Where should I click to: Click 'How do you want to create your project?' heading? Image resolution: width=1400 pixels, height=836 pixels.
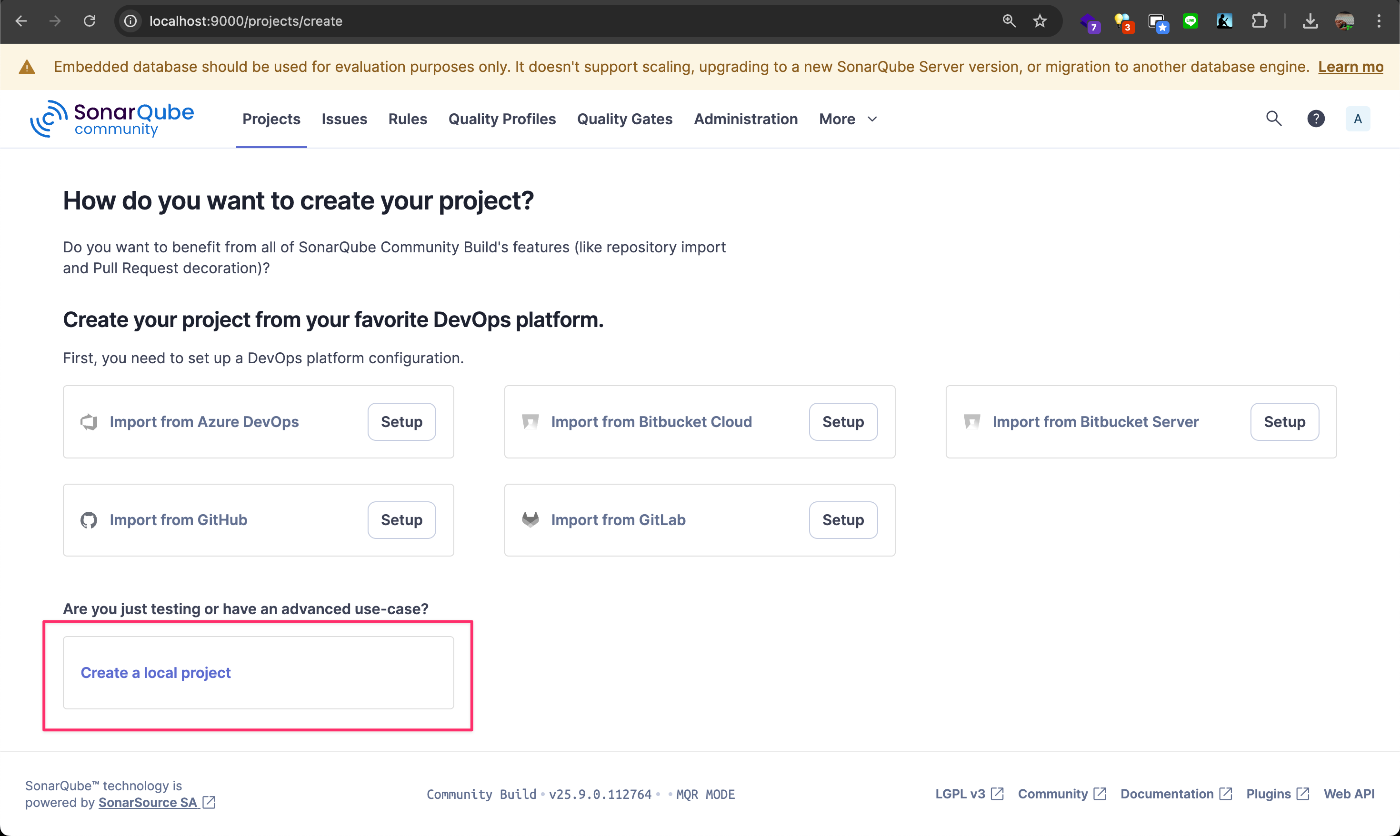pos(299,201)
